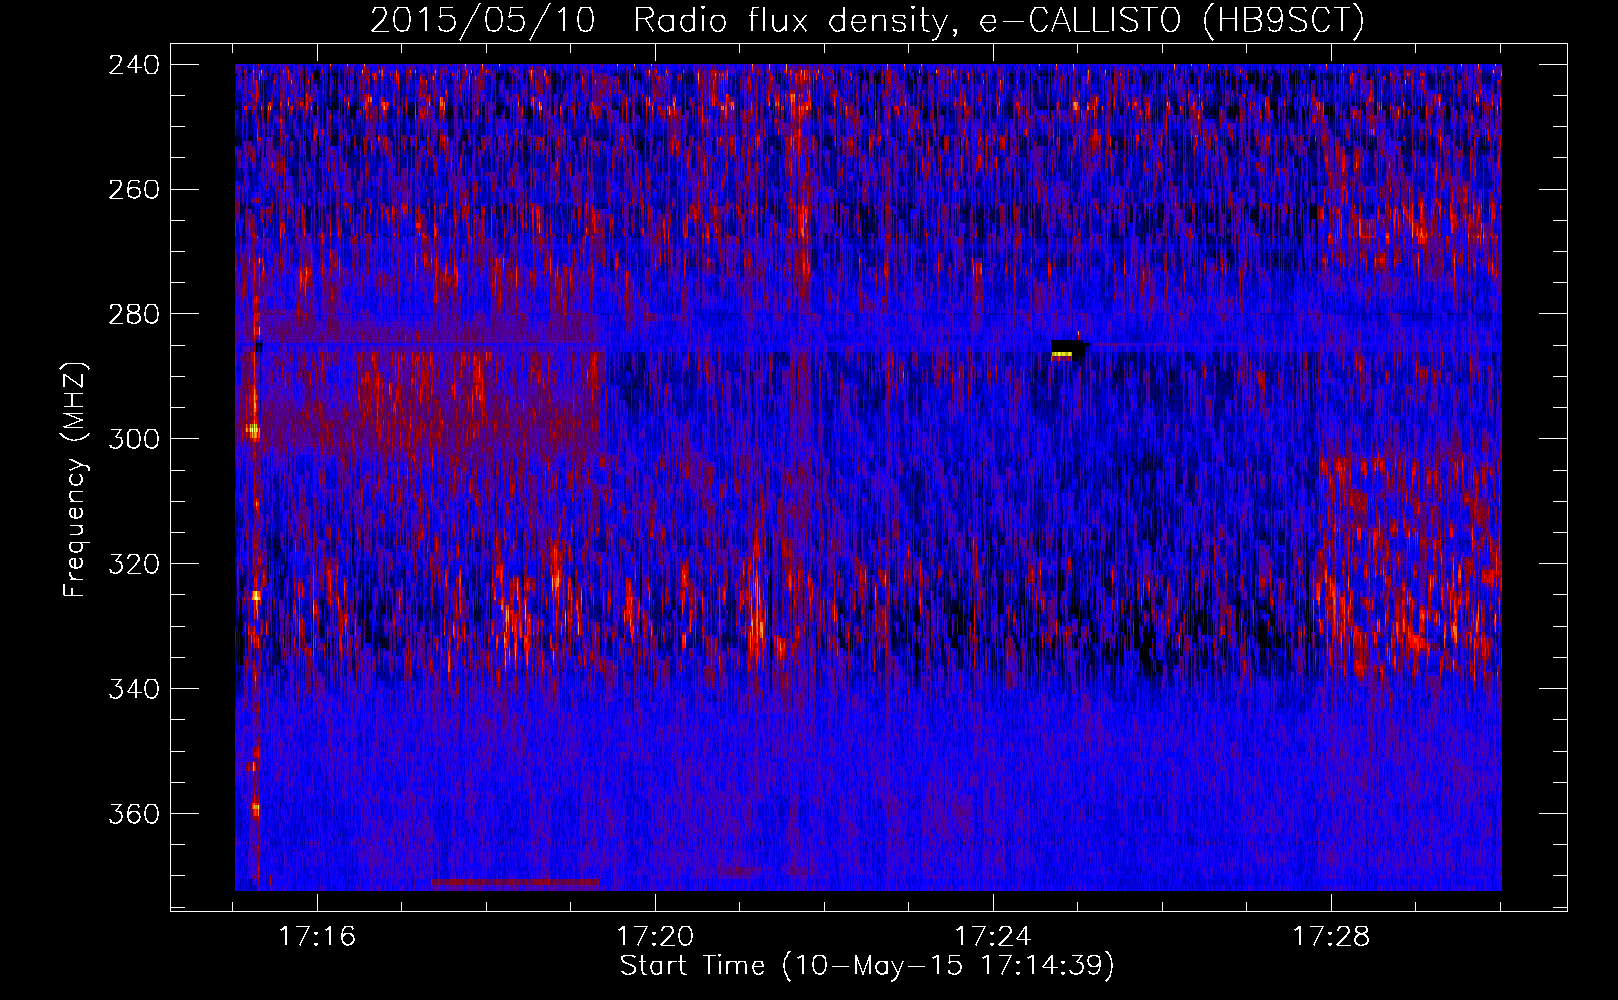Click the 17:16 time tick label
1618x1000 pixels.
coord(317,937)
